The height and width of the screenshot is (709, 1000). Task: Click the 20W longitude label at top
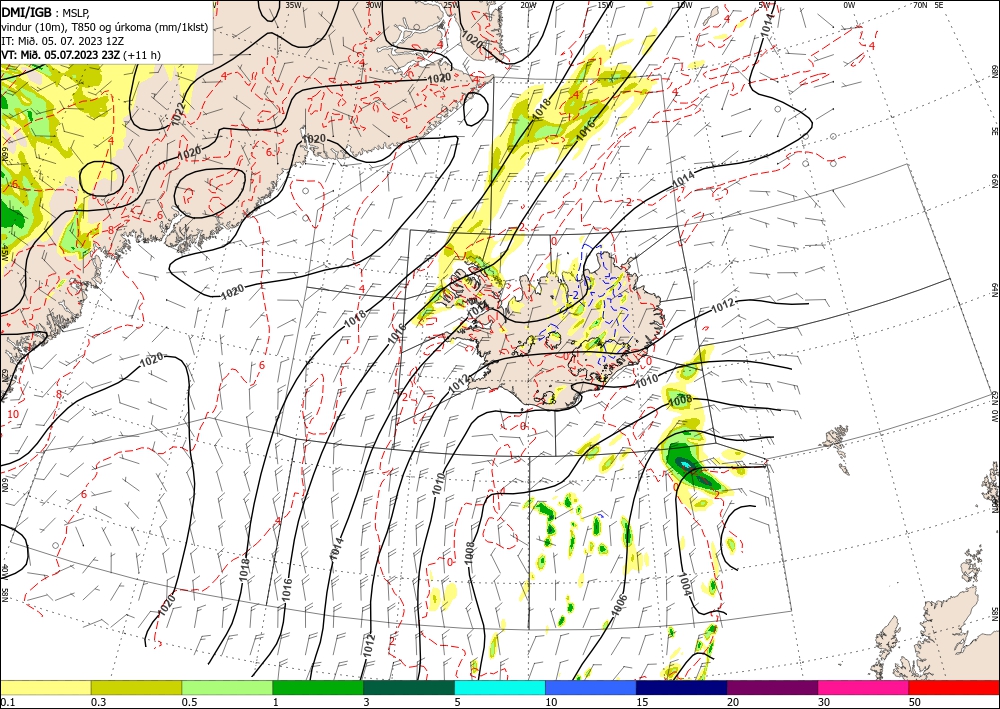pyautogui.click(x=528, y=4)
